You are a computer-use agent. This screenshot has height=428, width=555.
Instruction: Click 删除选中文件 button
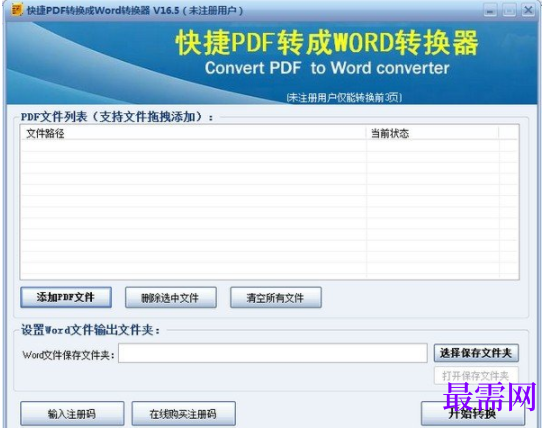click(x=171, y=297)
